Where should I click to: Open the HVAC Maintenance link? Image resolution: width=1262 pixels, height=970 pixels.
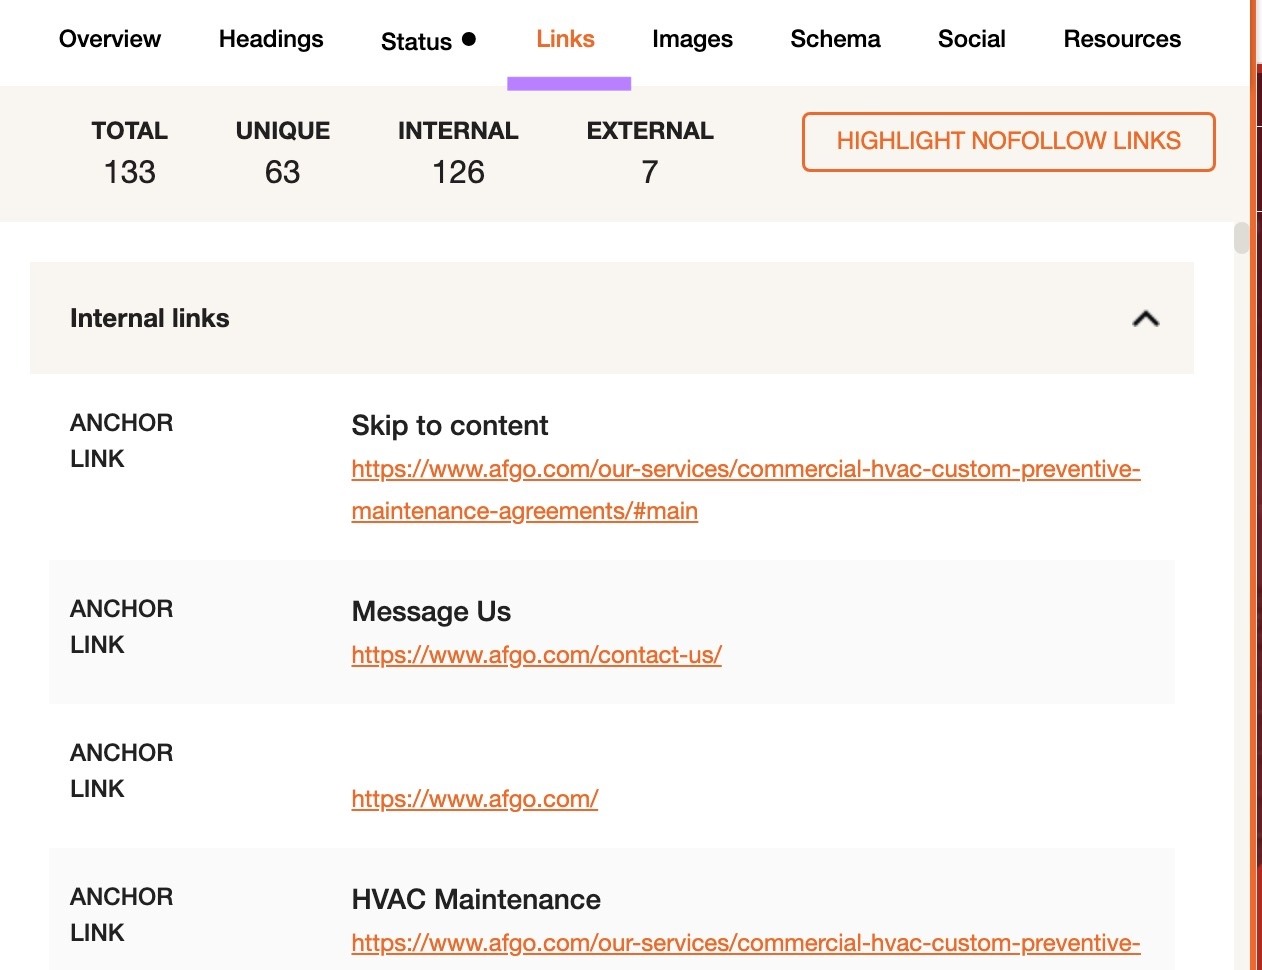(745, 942)
